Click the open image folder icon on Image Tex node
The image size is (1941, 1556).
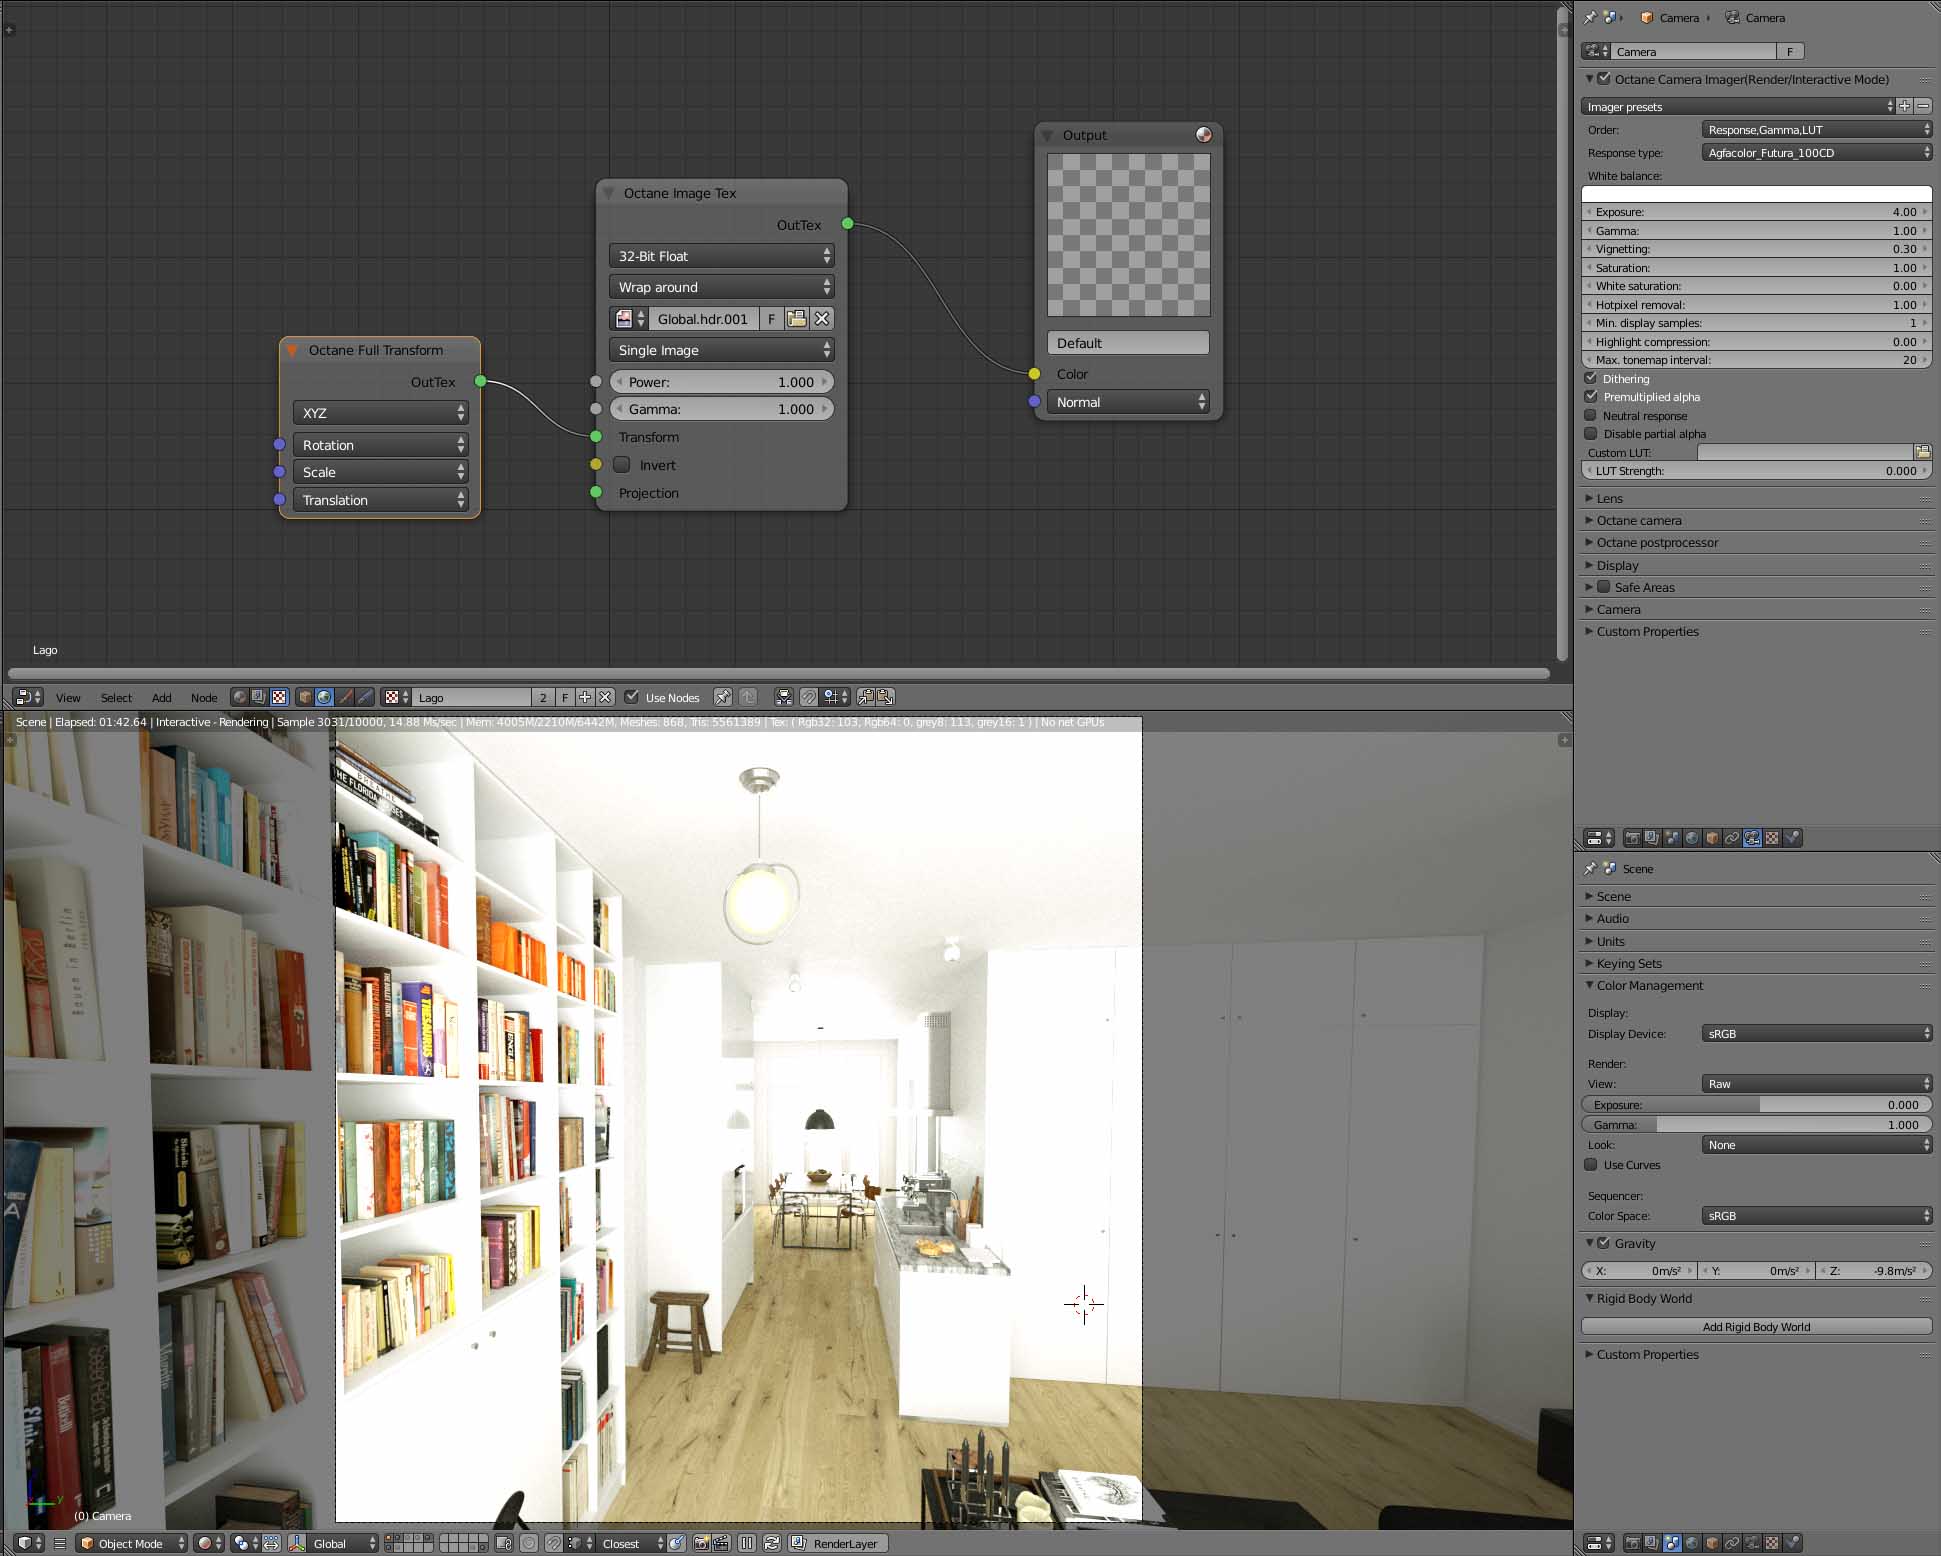tap(796, 319)
